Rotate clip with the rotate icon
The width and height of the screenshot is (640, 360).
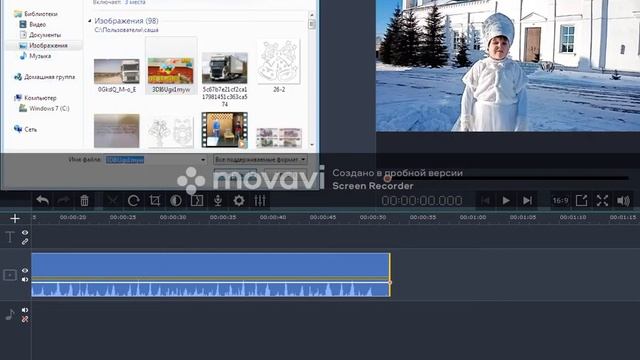click(x=133, y=200)
